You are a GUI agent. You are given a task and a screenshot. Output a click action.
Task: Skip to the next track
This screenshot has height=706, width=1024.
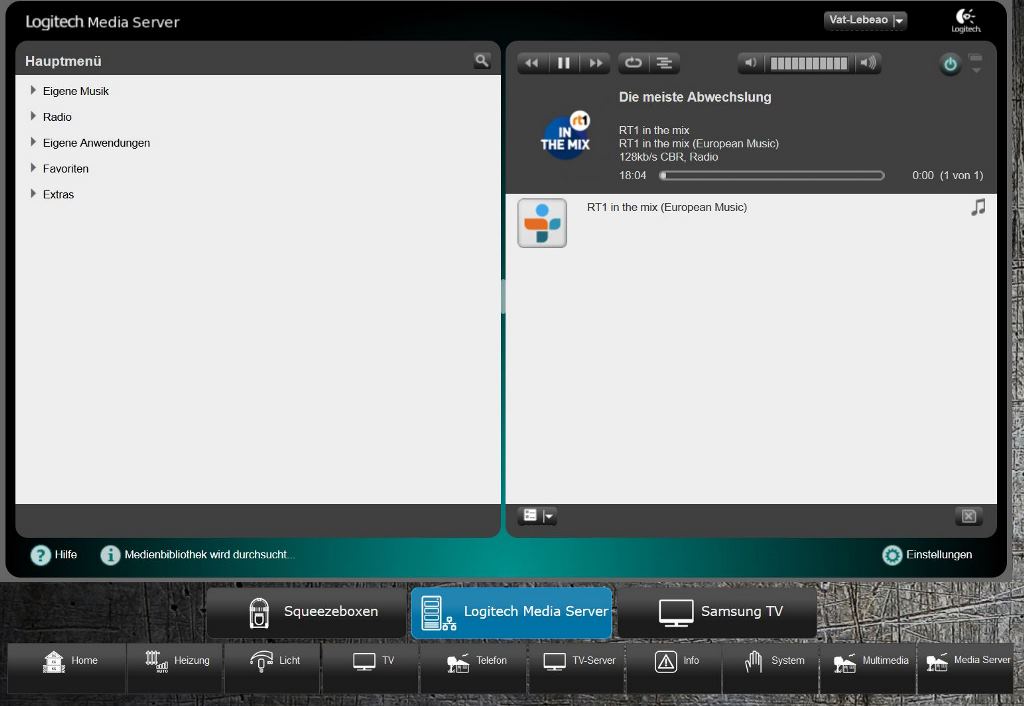click(x=596, y=63)
